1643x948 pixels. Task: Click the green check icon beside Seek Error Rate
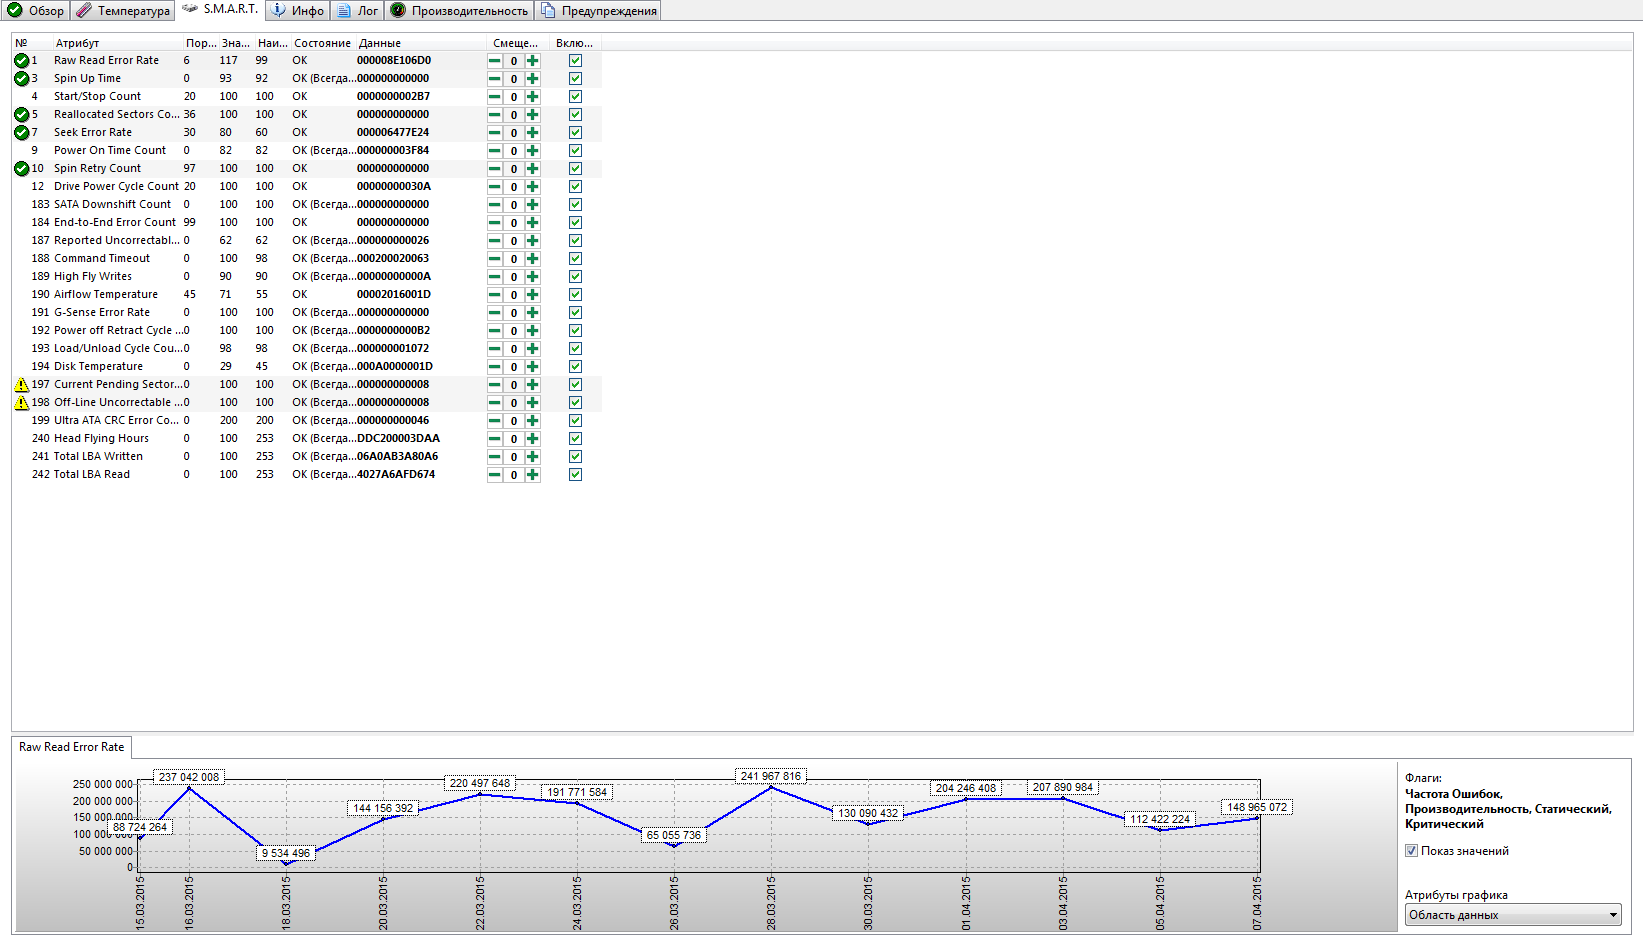(21, 133)
